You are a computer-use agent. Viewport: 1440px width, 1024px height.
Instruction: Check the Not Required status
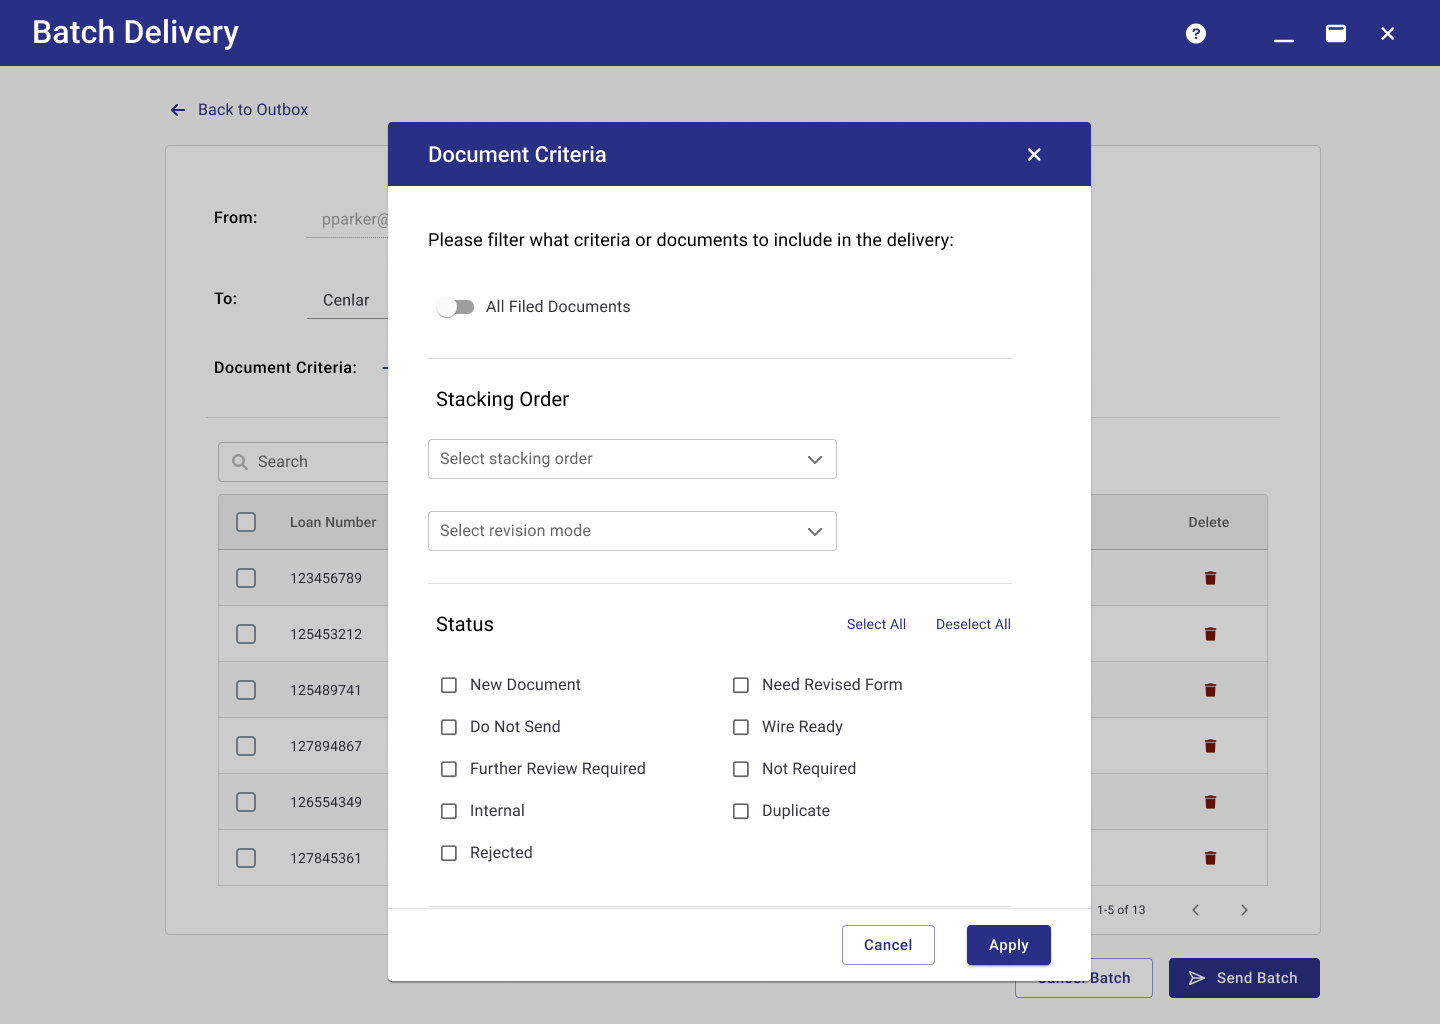tap(741, 769)
